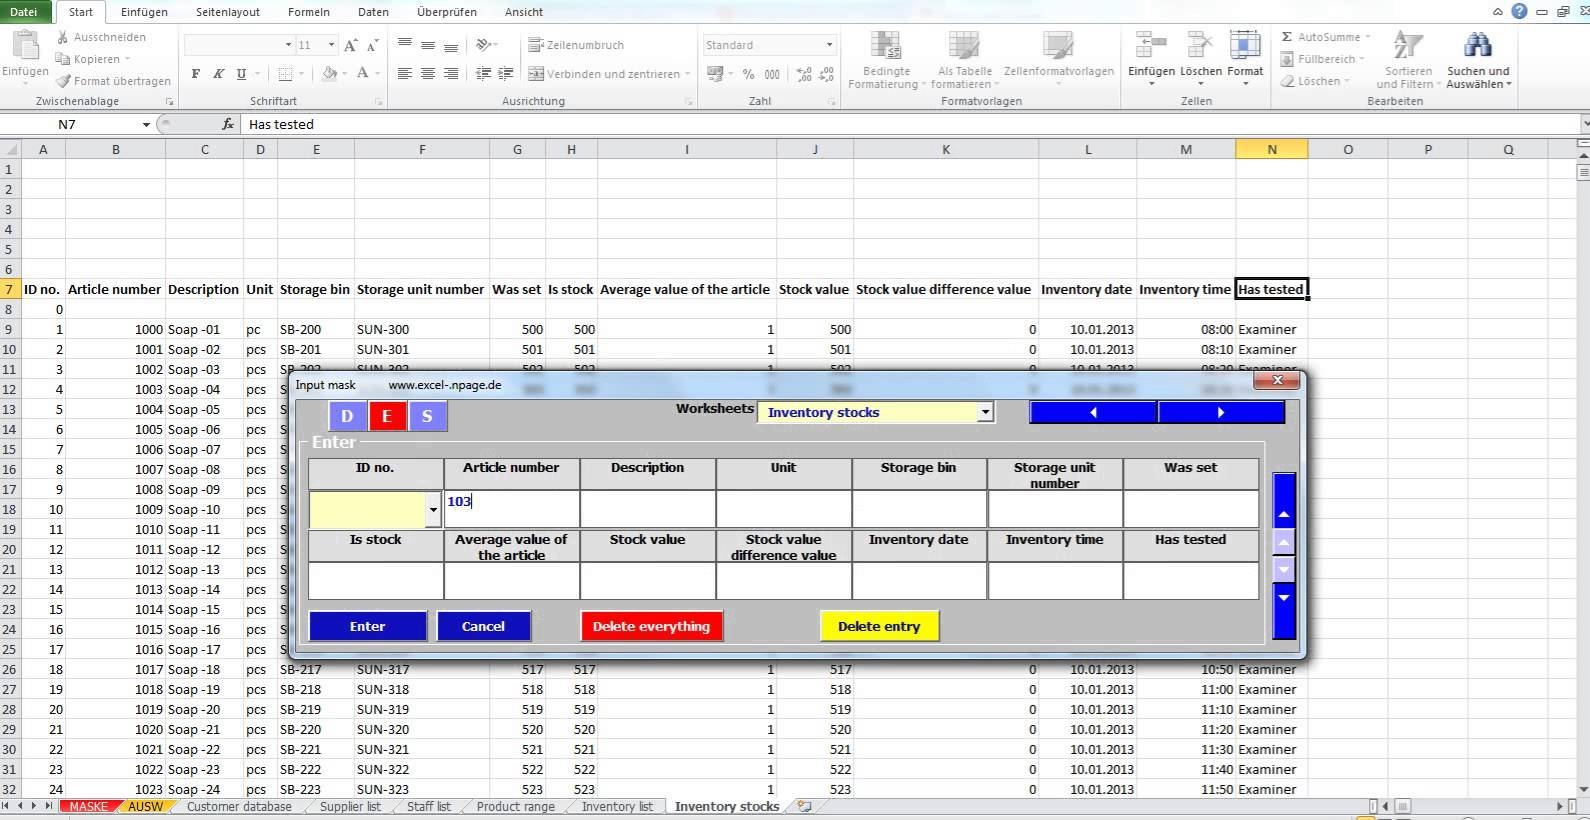1590x820 pixels.
Task: Open Sortieren und Filtern menu
Action: pos(1407,60)
